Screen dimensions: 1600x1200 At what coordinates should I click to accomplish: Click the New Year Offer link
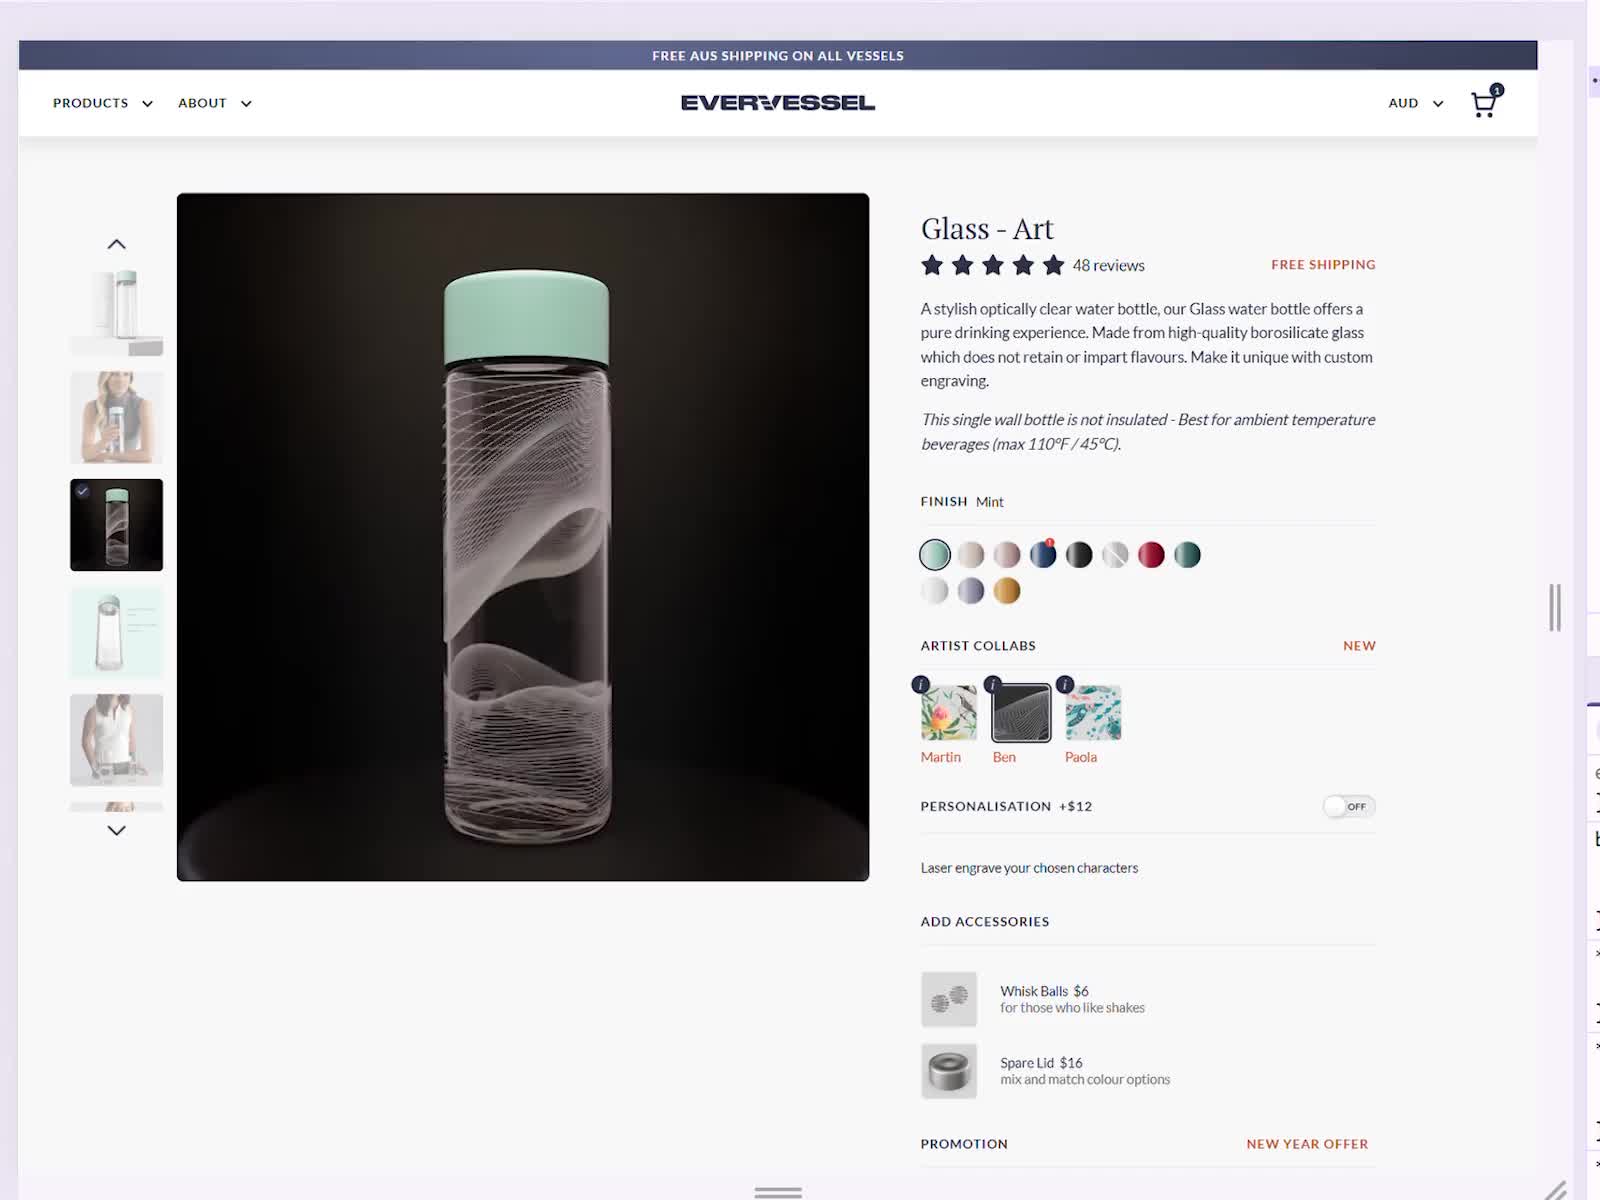(1306, 1144)
